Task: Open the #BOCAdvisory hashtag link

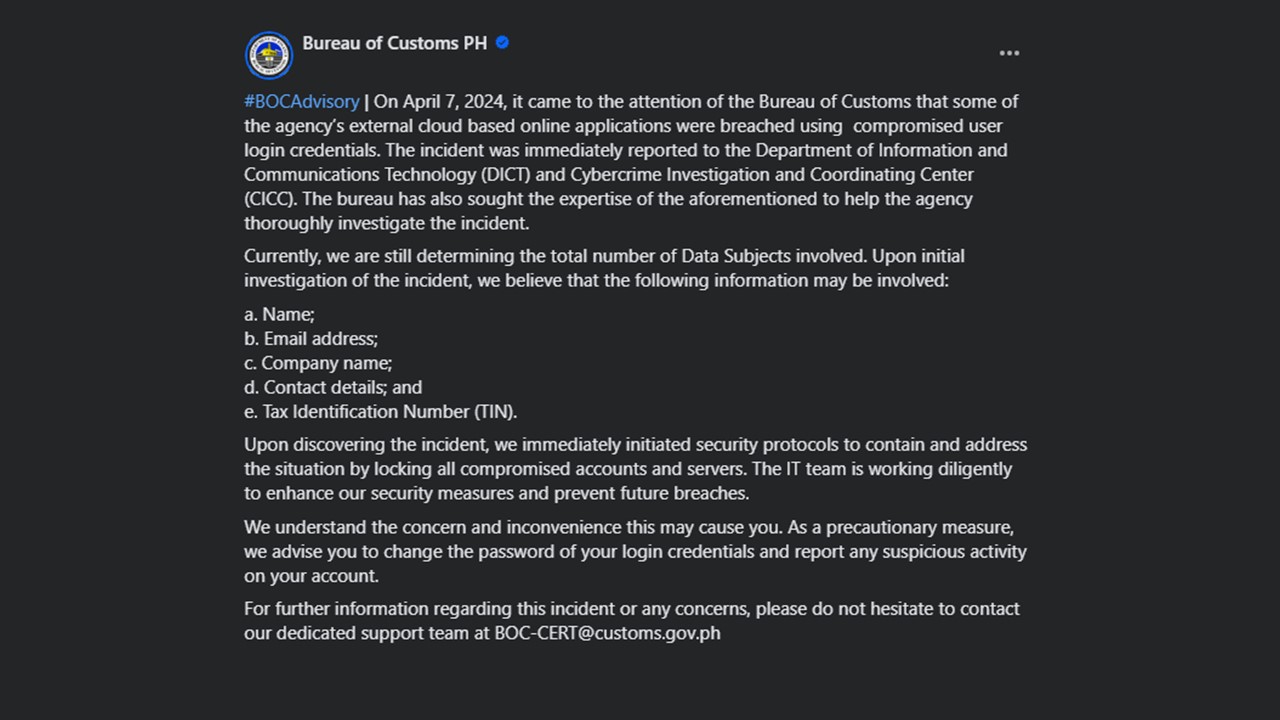Action: coord(301,102)
